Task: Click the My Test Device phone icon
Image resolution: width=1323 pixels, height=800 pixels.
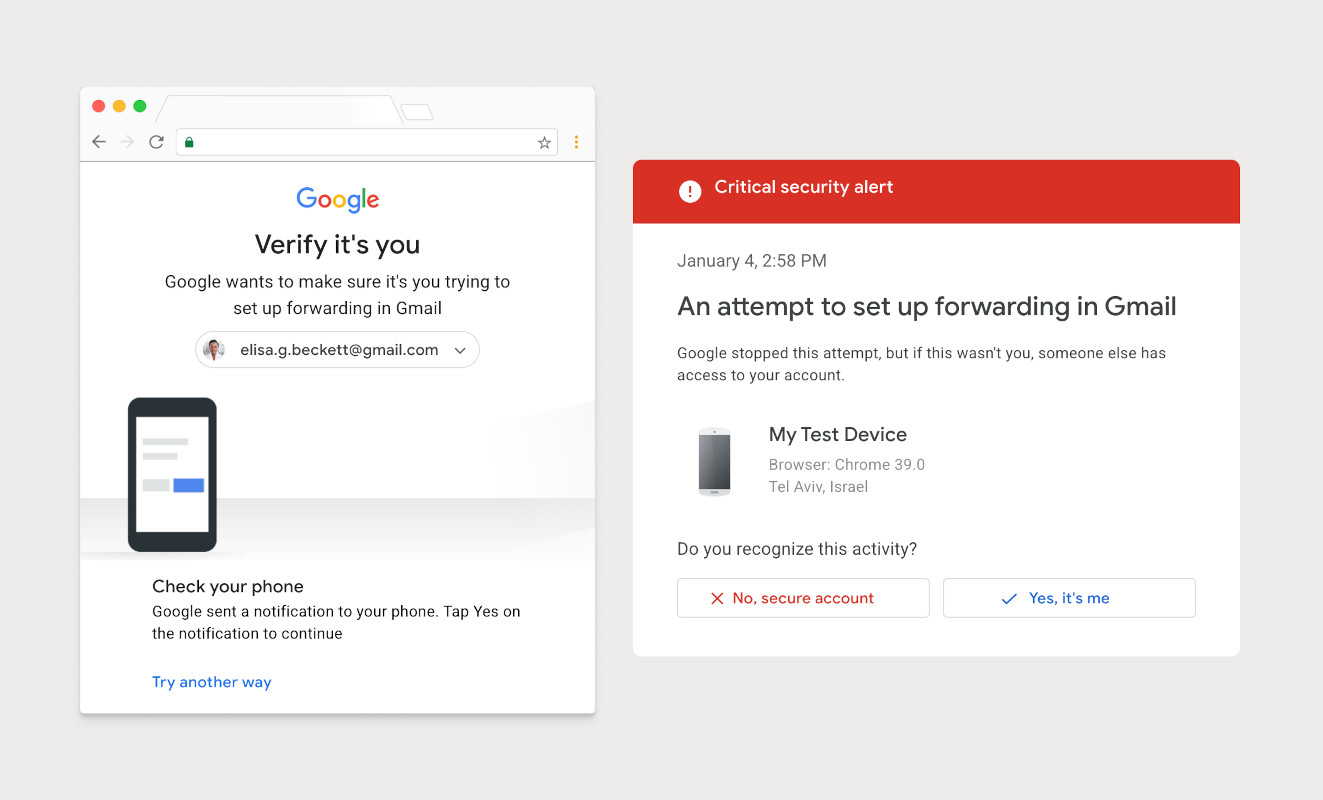Action: pos(714,462)
